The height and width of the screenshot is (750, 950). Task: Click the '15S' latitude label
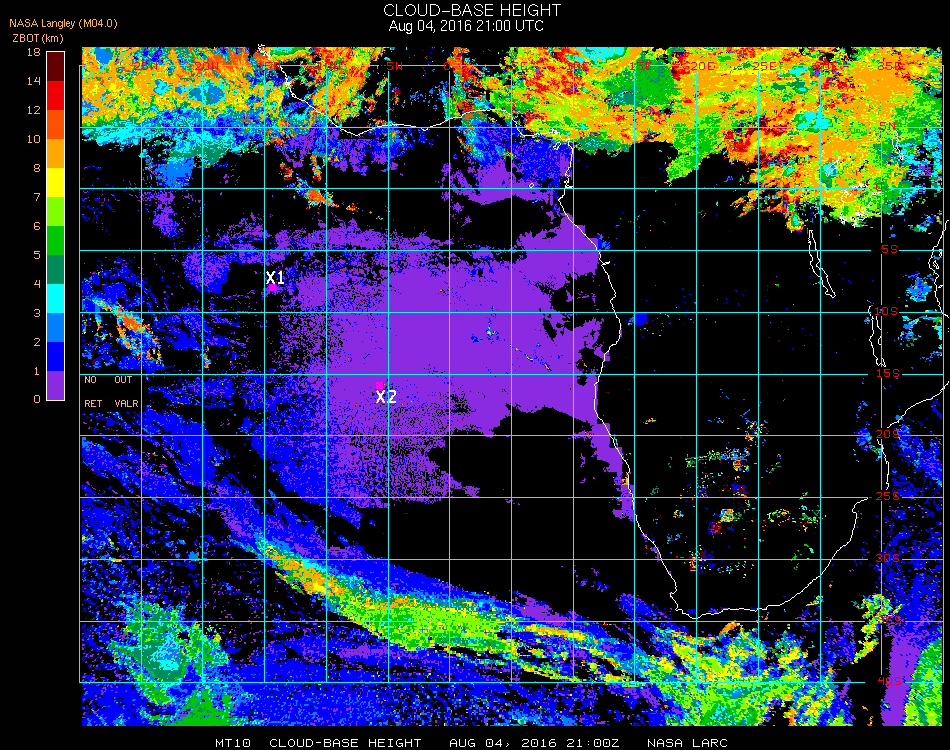888,373
